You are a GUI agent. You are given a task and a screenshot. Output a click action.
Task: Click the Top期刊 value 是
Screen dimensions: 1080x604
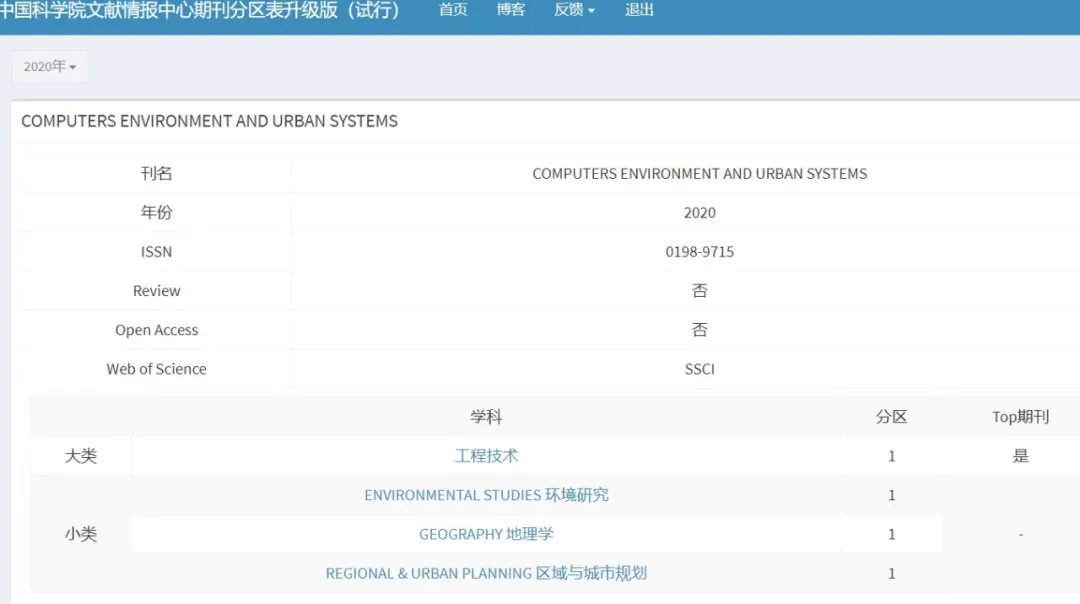(x=1021, y=456)
